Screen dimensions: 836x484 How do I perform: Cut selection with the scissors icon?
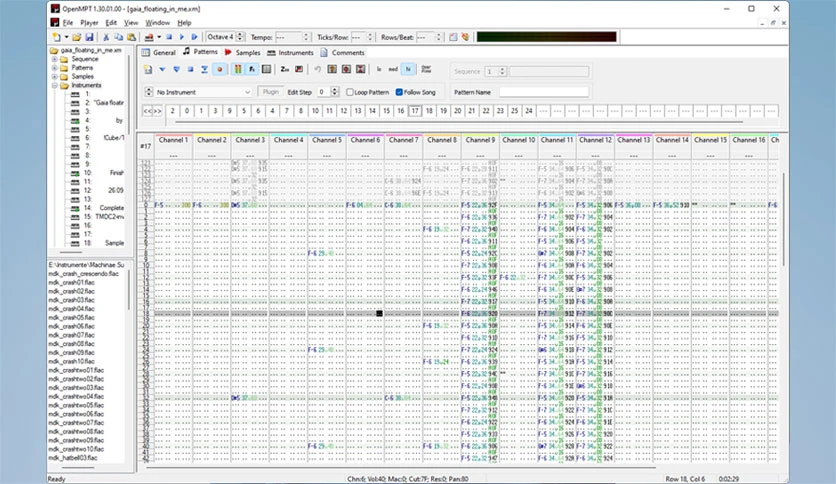[106, 37]
